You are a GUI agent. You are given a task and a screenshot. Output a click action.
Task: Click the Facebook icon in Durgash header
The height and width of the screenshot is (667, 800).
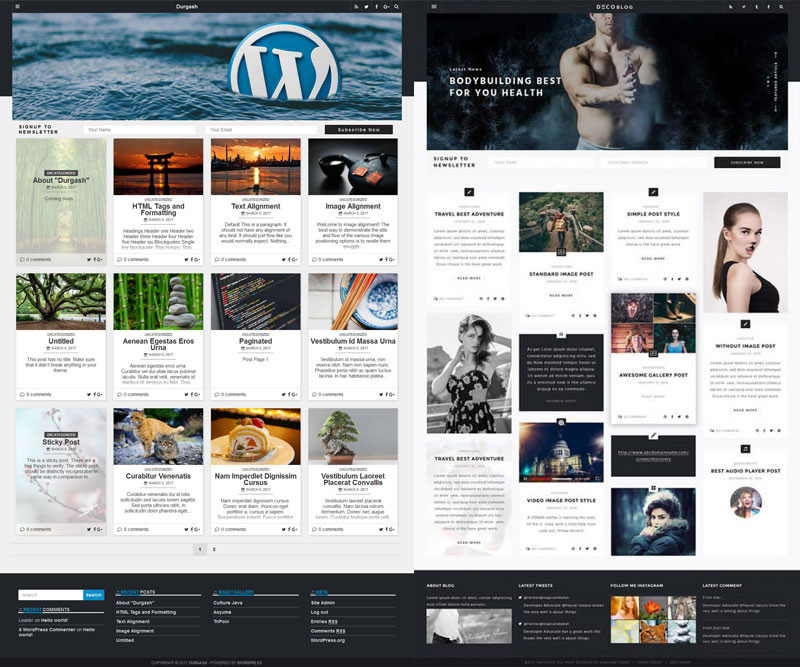(377, 7)
